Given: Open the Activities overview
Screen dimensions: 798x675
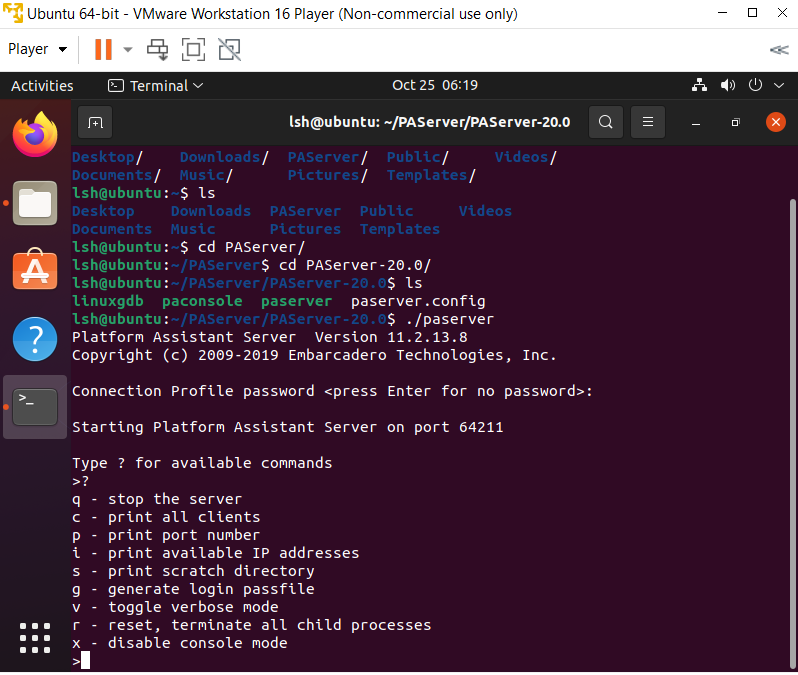Looking at the screenshot, I should point(42,86).
